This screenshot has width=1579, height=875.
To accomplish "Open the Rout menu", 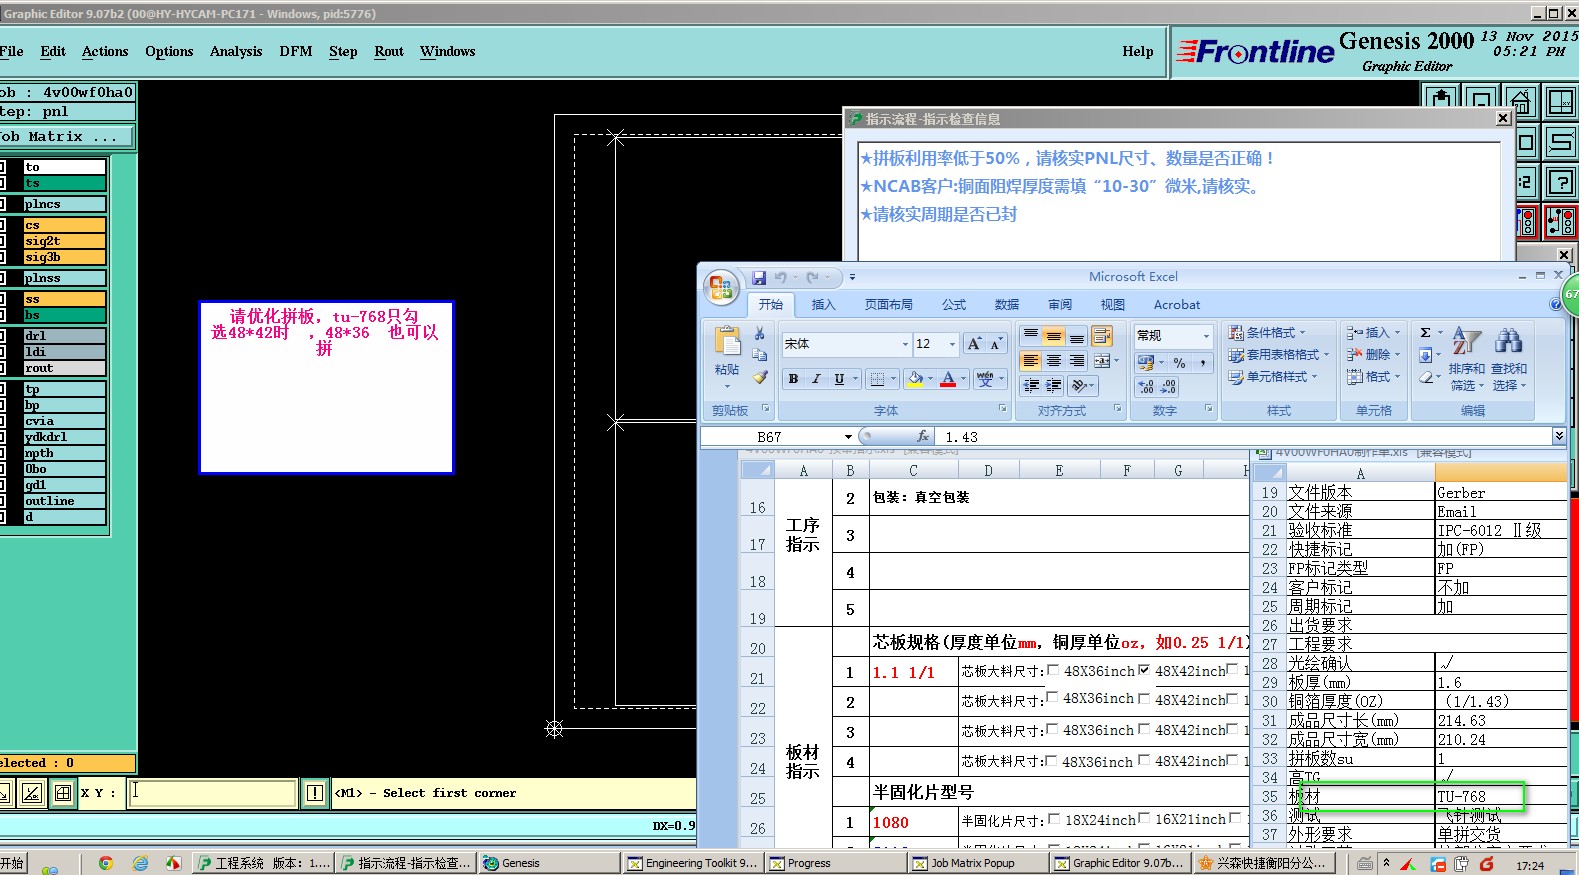I will coord(389,51).
